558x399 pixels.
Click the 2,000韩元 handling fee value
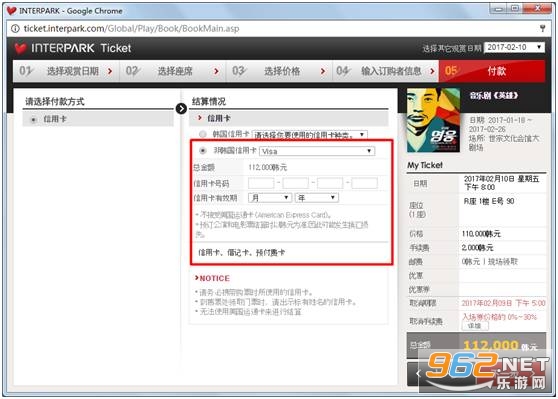click(x=477, y=248)
